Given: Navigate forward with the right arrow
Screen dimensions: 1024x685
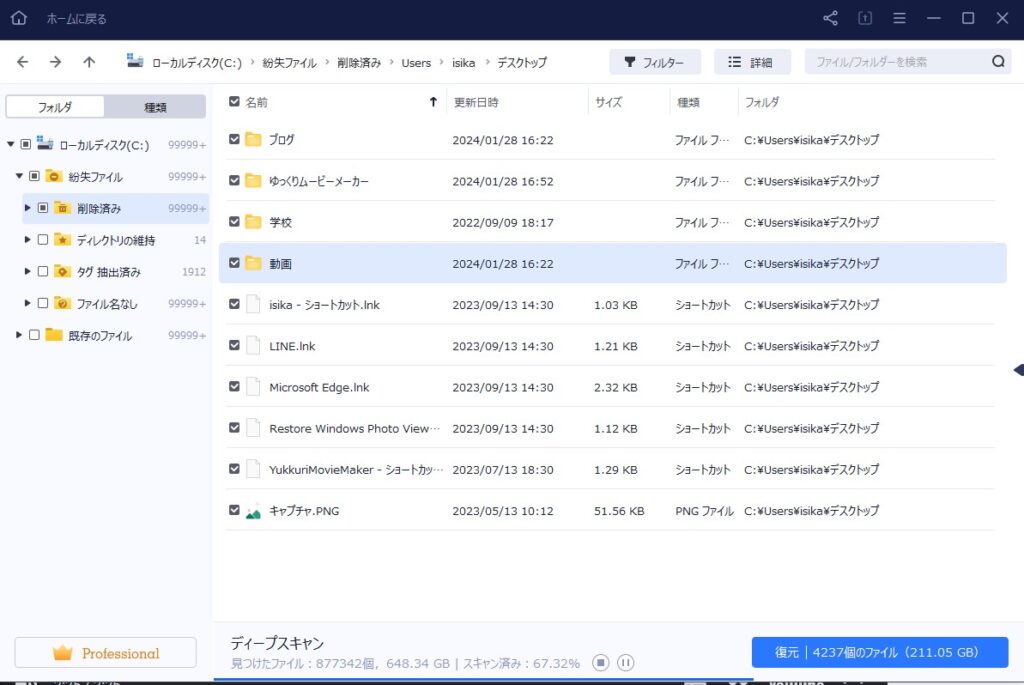Looking at the screenshot, I should [x=56, y=62].
